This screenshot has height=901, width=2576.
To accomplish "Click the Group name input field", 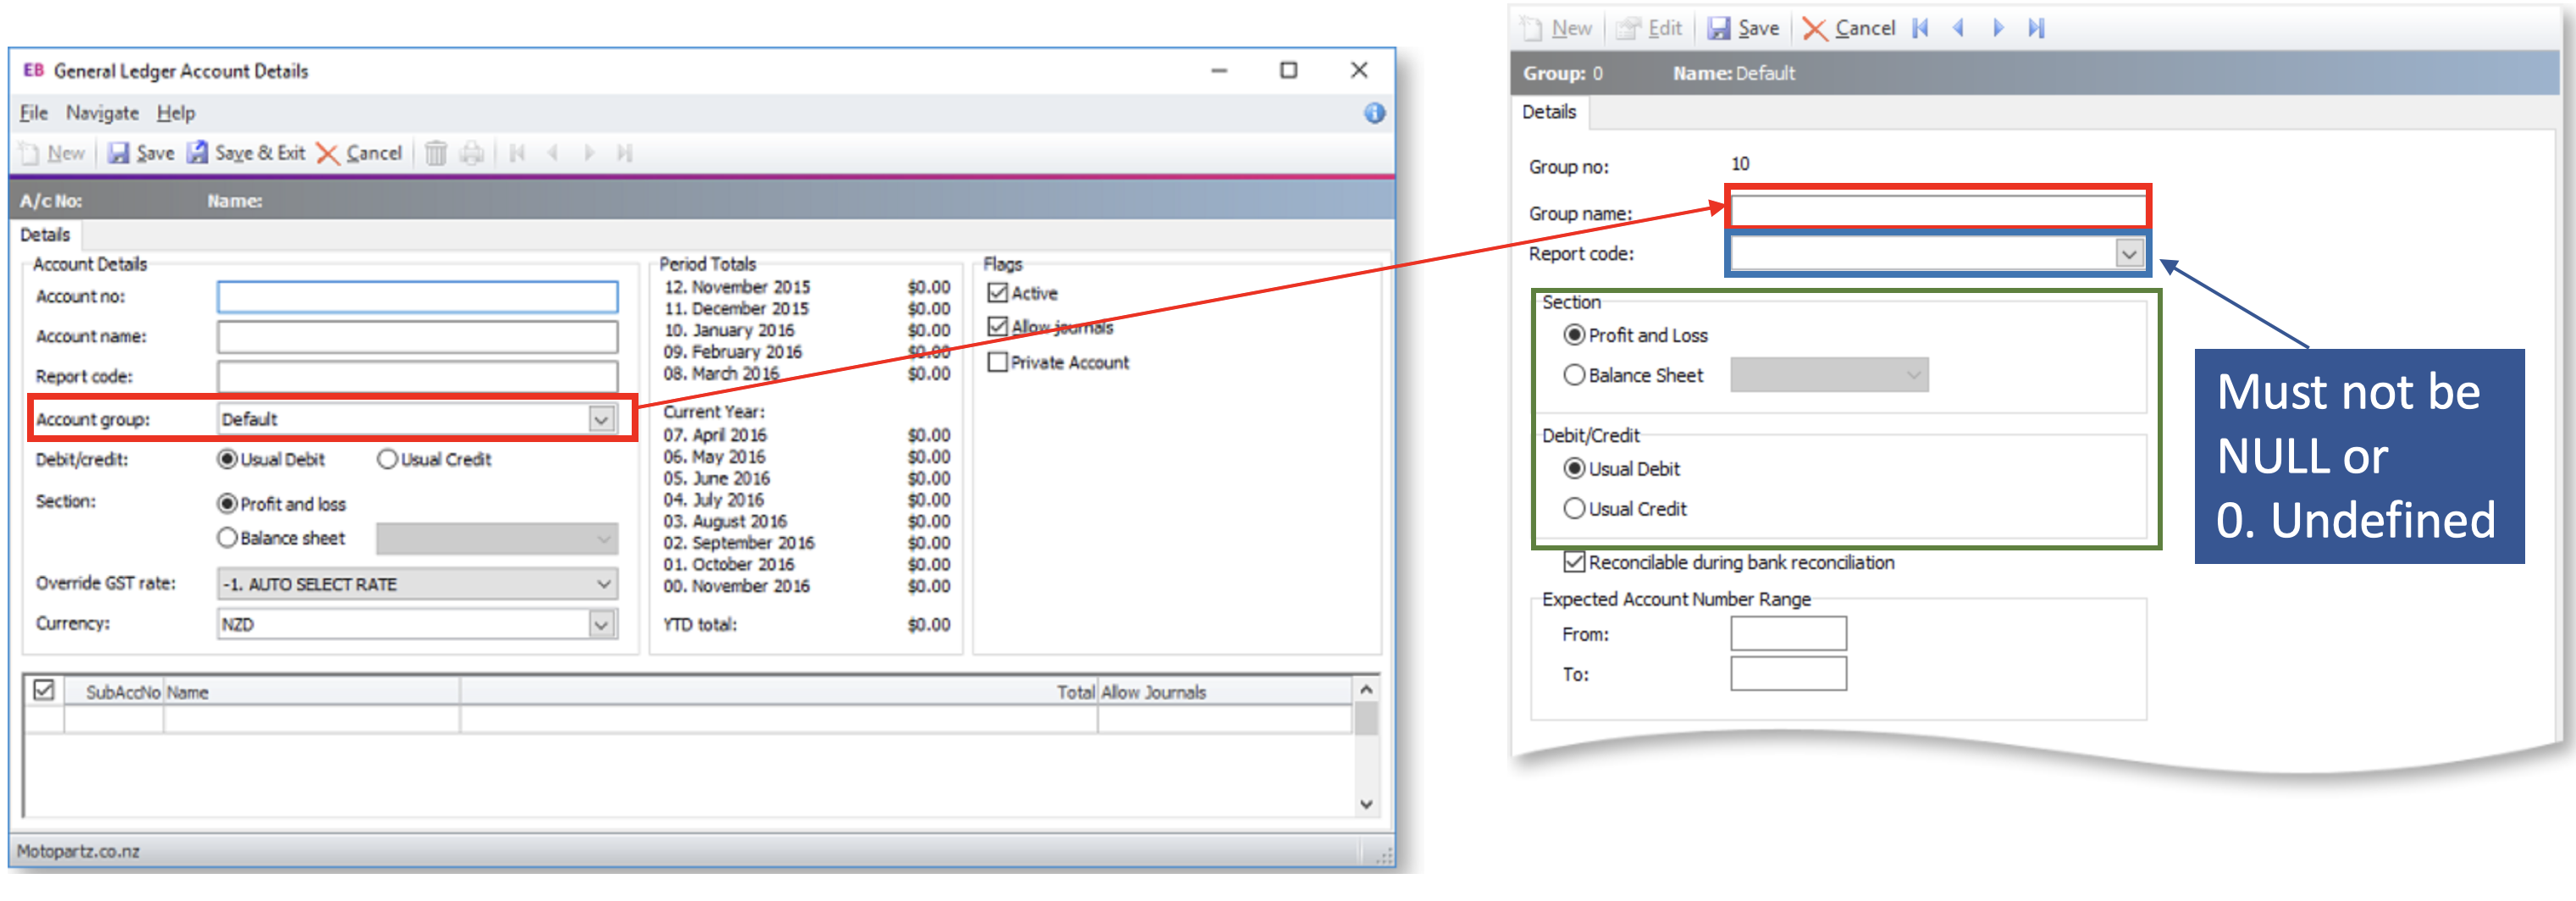I will click(1937, 210).
